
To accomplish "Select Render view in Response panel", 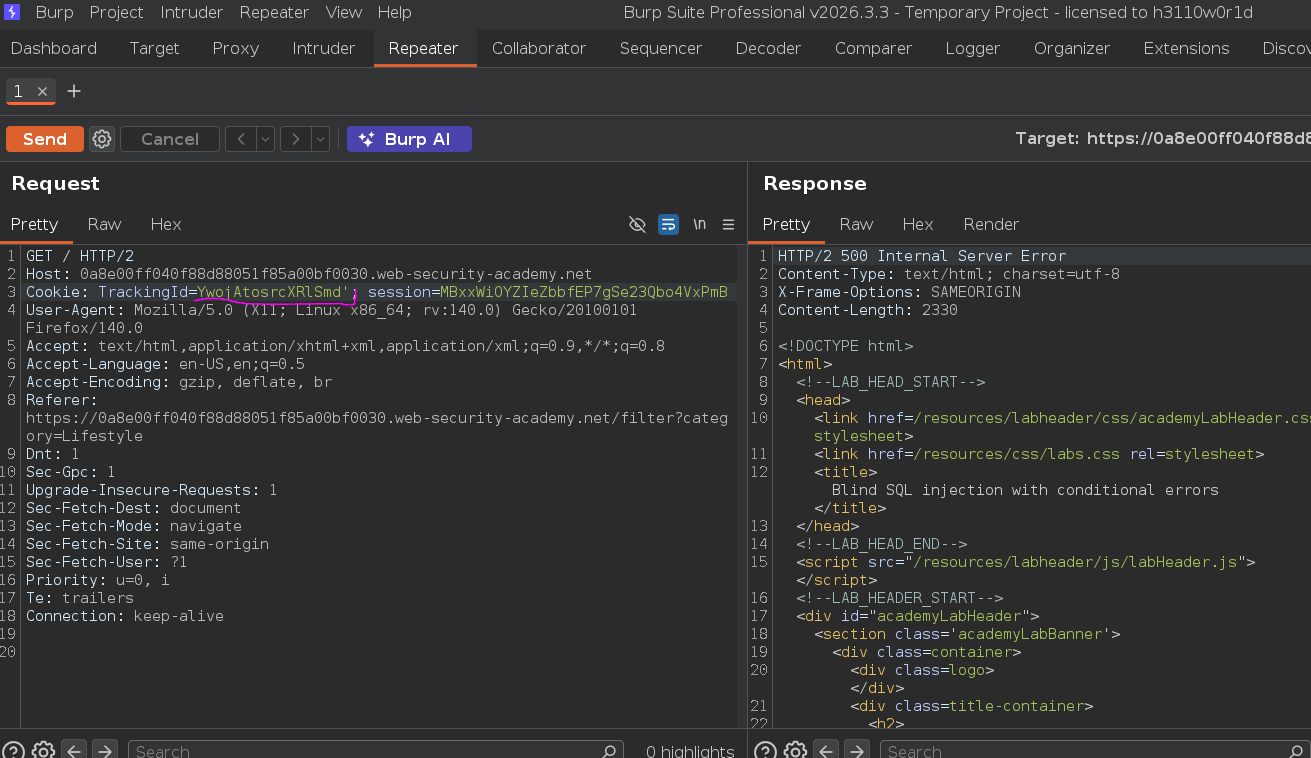I will click(x=991, y=224).
